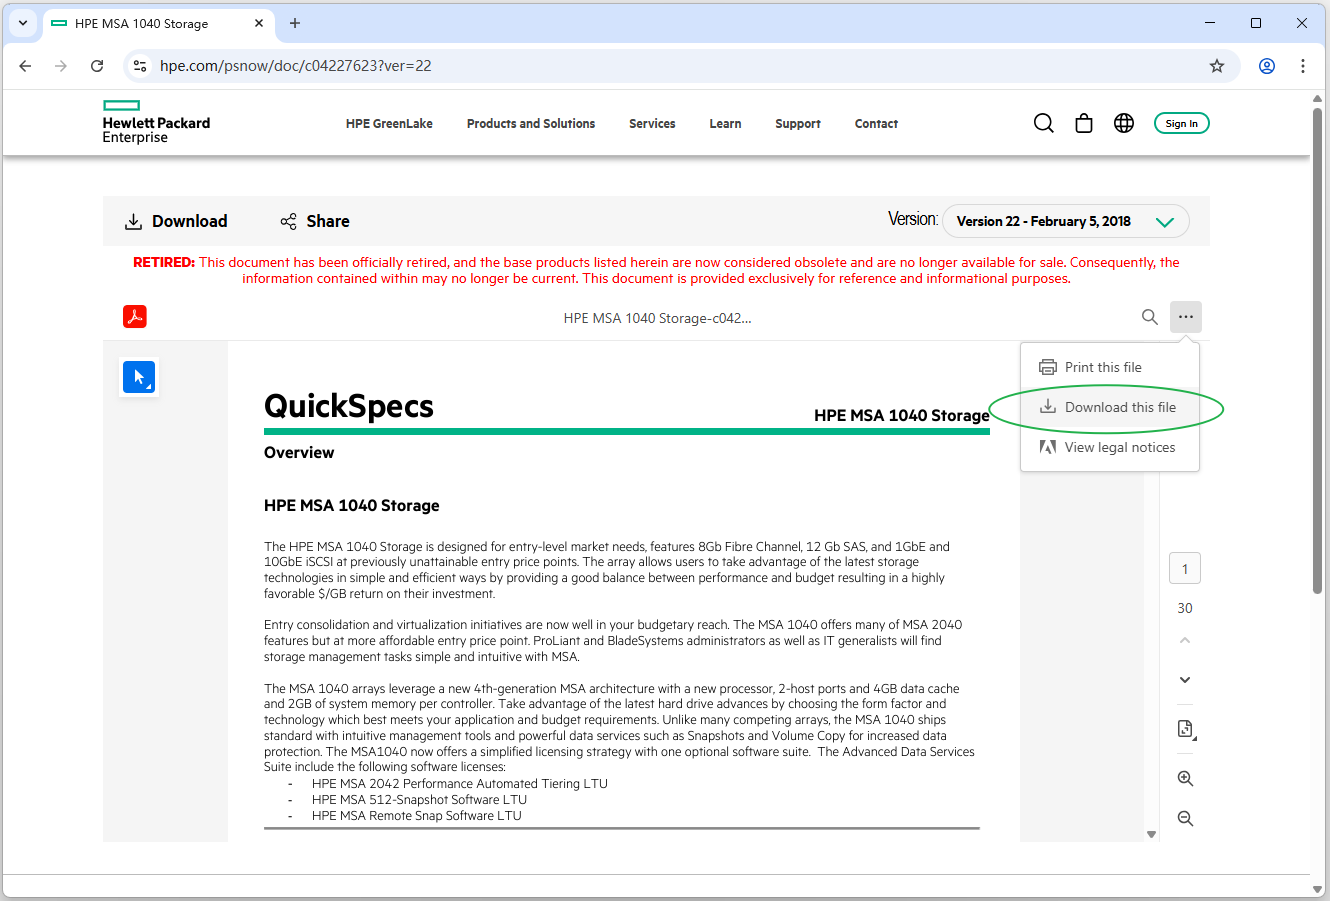Open a new browser tab
1330x901 pixels.
(x=295, y=23)
